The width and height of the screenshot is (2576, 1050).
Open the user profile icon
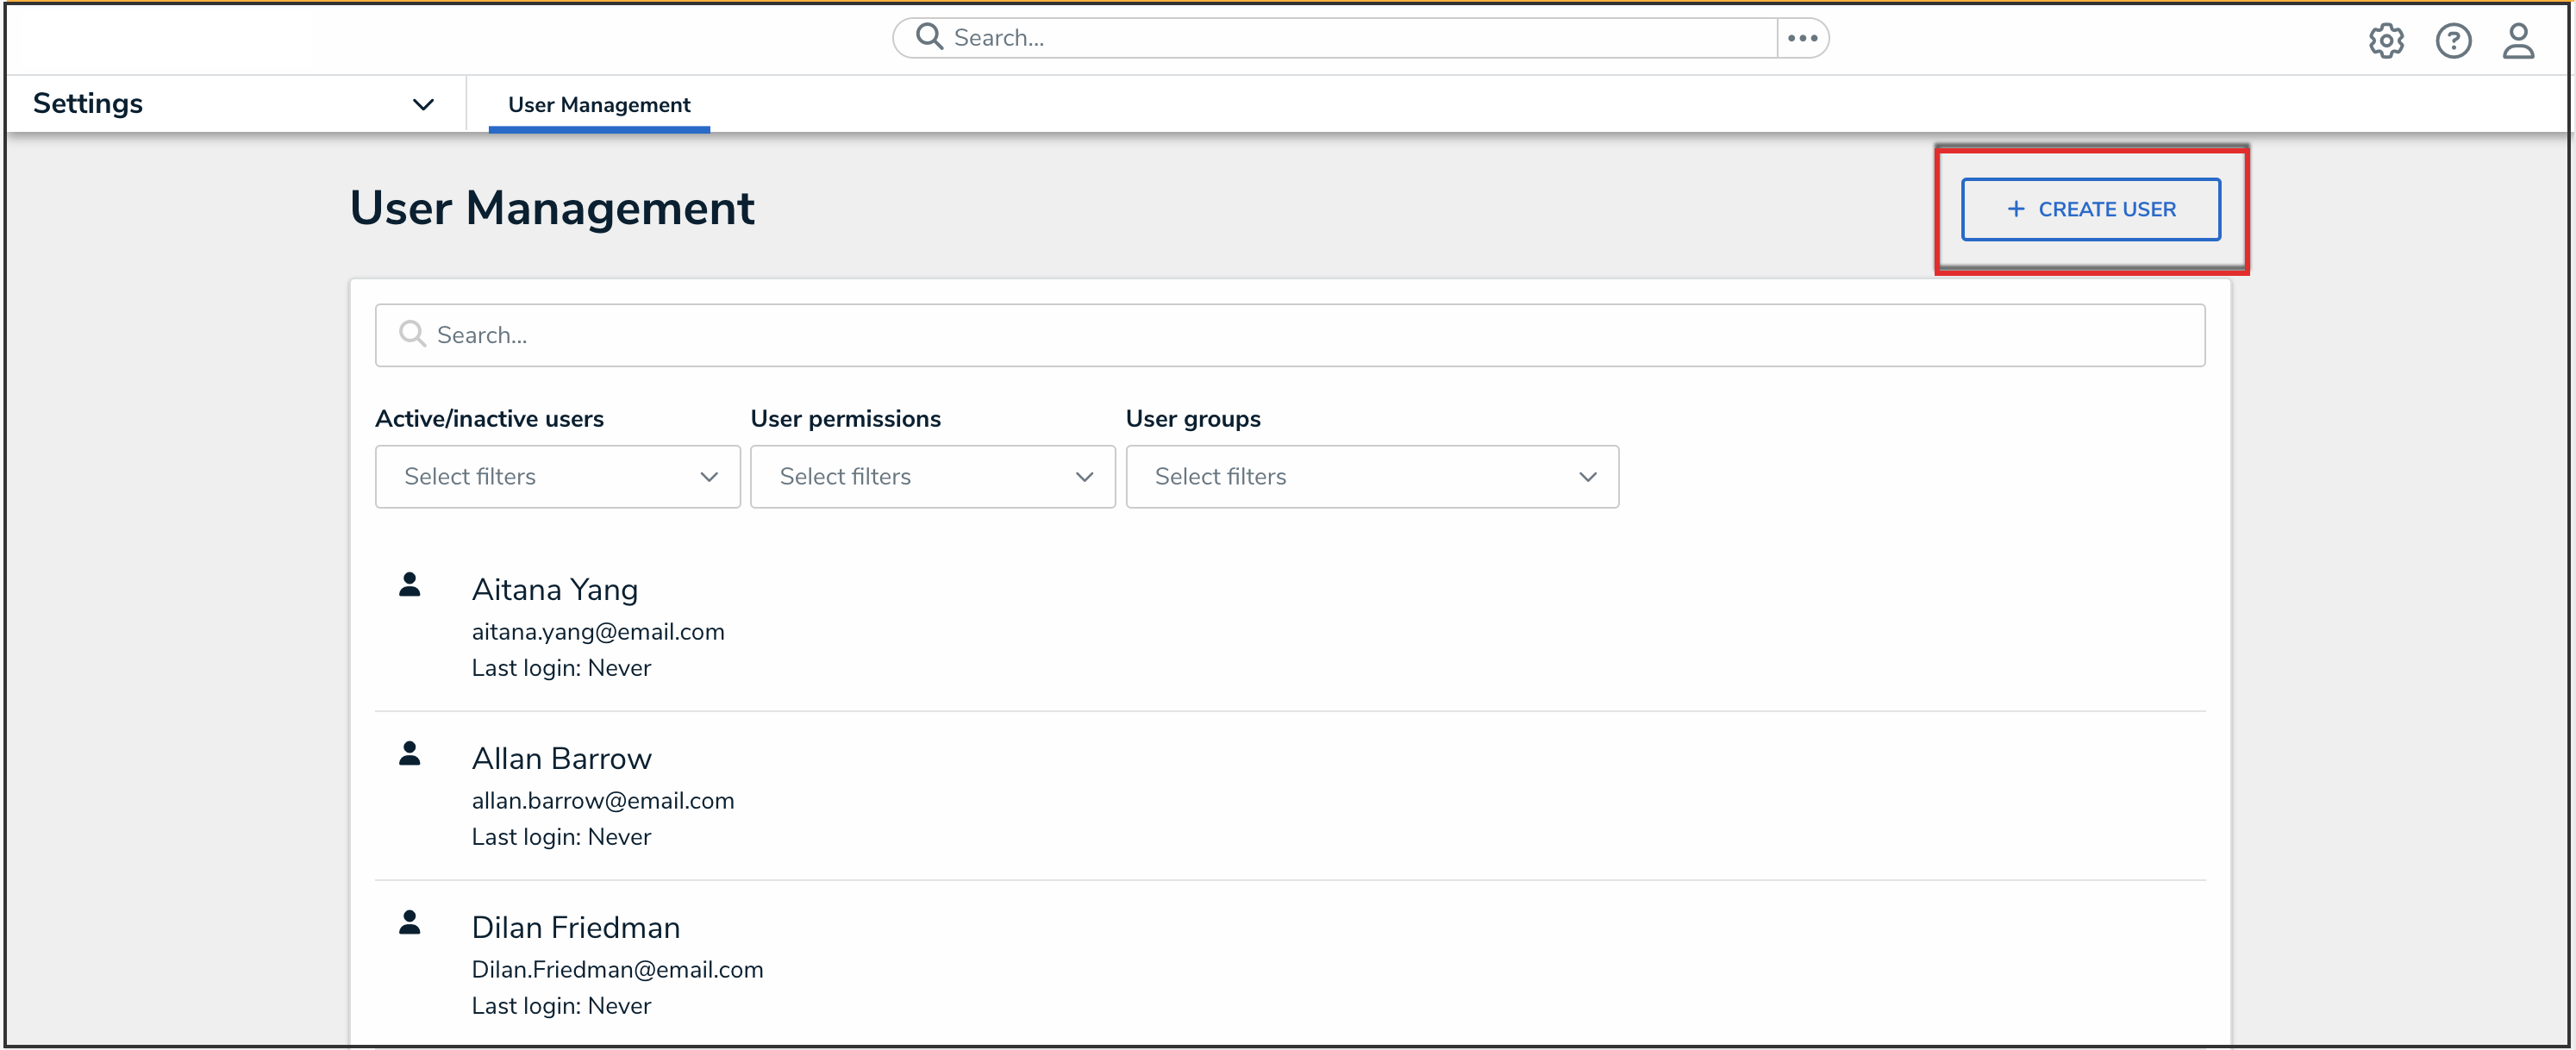[x=2518, y=41]
